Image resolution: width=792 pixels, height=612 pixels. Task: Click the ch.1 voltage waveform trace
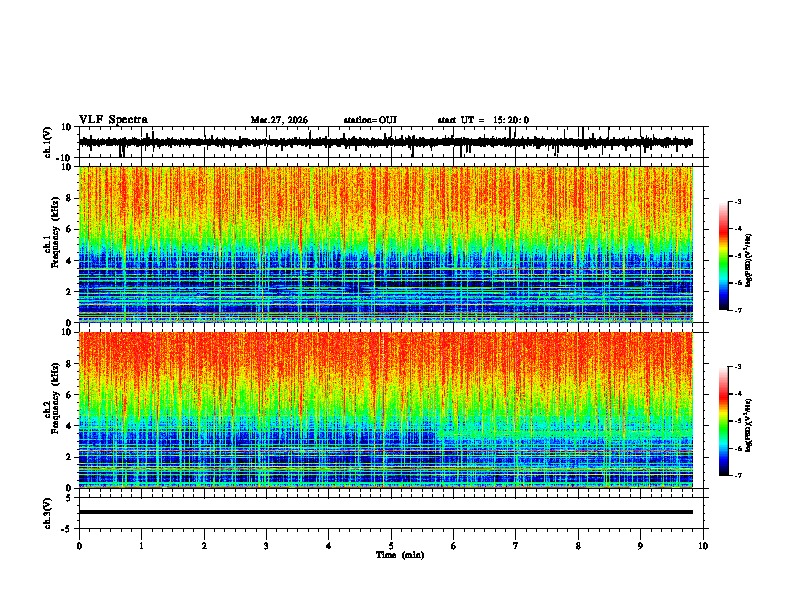(386, 142)
